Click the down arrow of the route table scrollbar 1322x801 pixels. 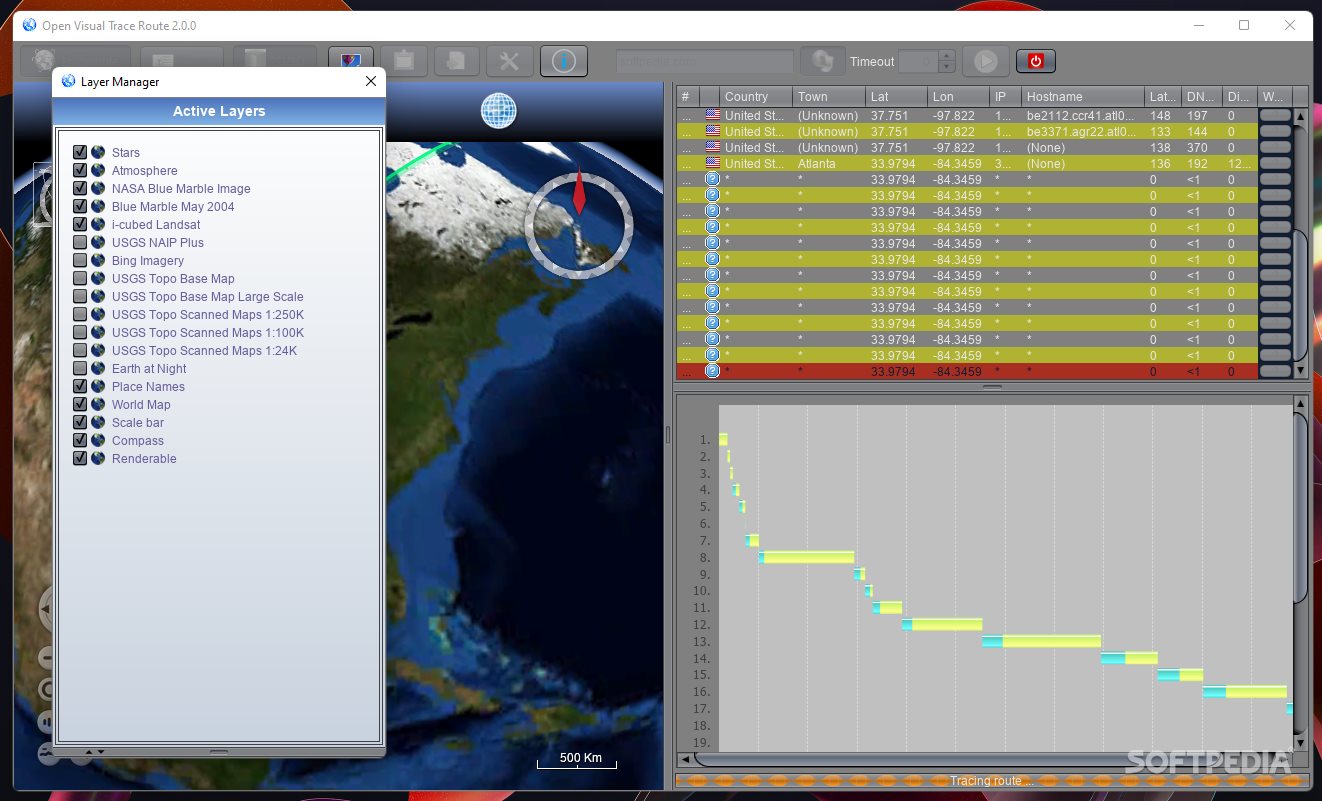click(1300, 371)
